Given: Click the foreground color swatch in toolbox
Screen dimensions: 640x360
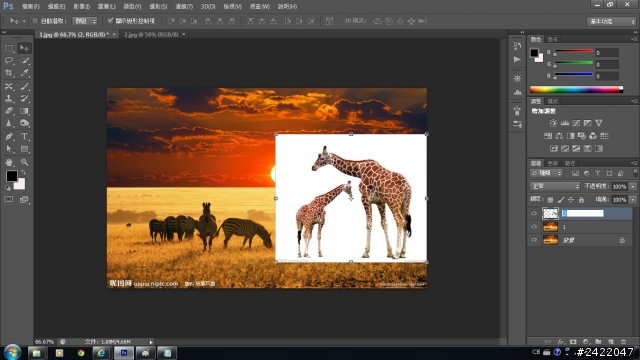Looking at the screenshot, I should (x=11, y=176).
